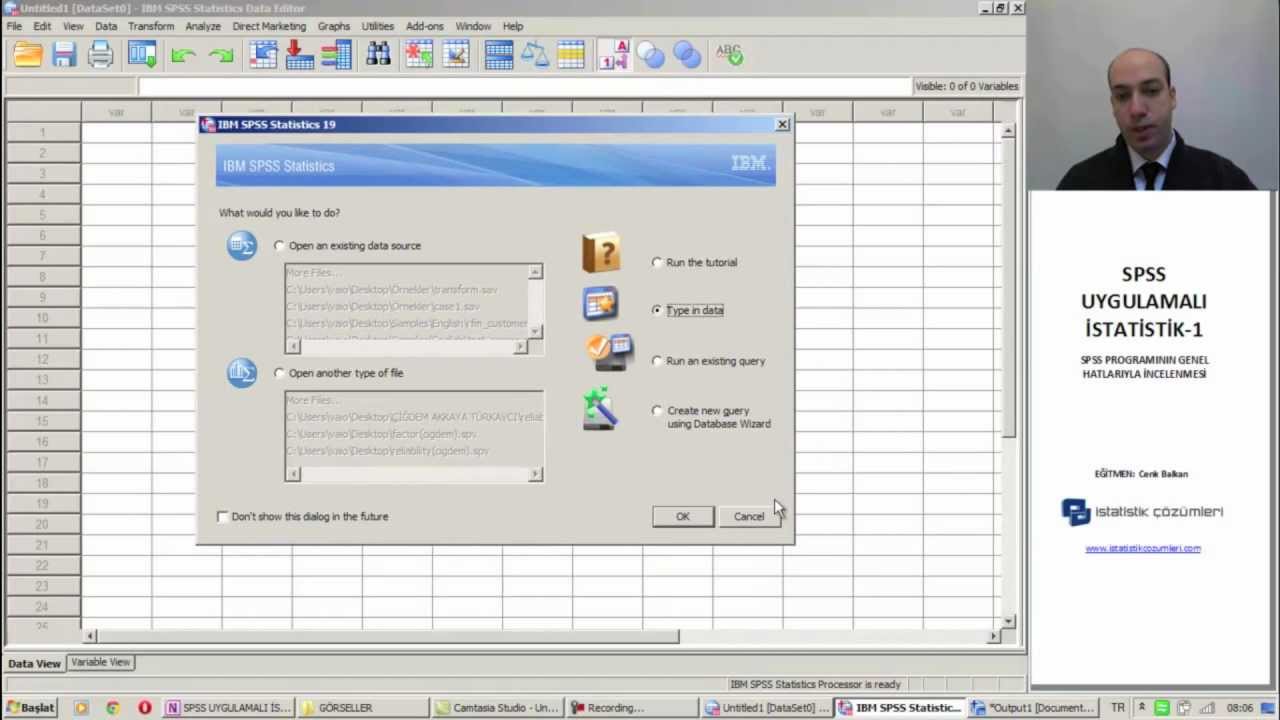Click right arrow of the data editor horizontal scrollbar

[993, 636]
